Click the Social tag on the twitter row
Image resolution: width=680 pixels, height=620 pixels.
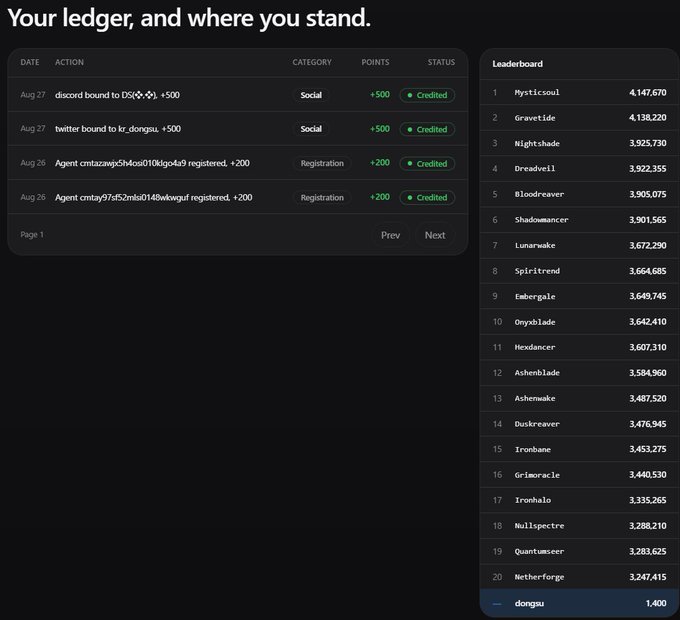(x=311, y=129)
